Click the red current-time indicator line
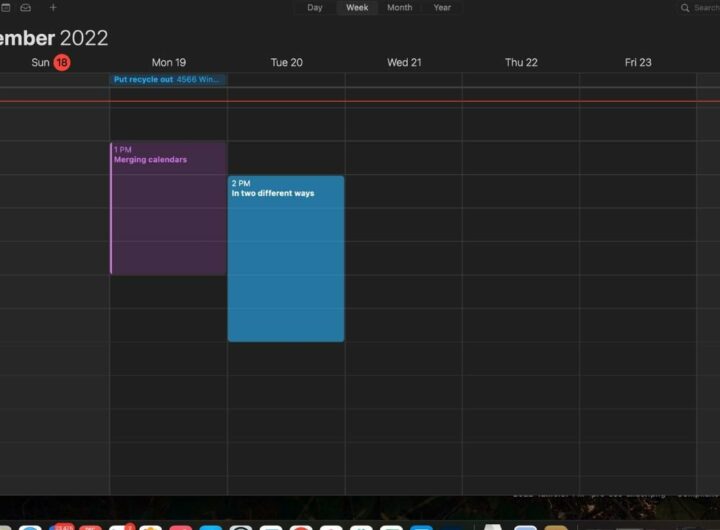The width and height of the screenshot is (720, 530). click(x=400, y=101)
